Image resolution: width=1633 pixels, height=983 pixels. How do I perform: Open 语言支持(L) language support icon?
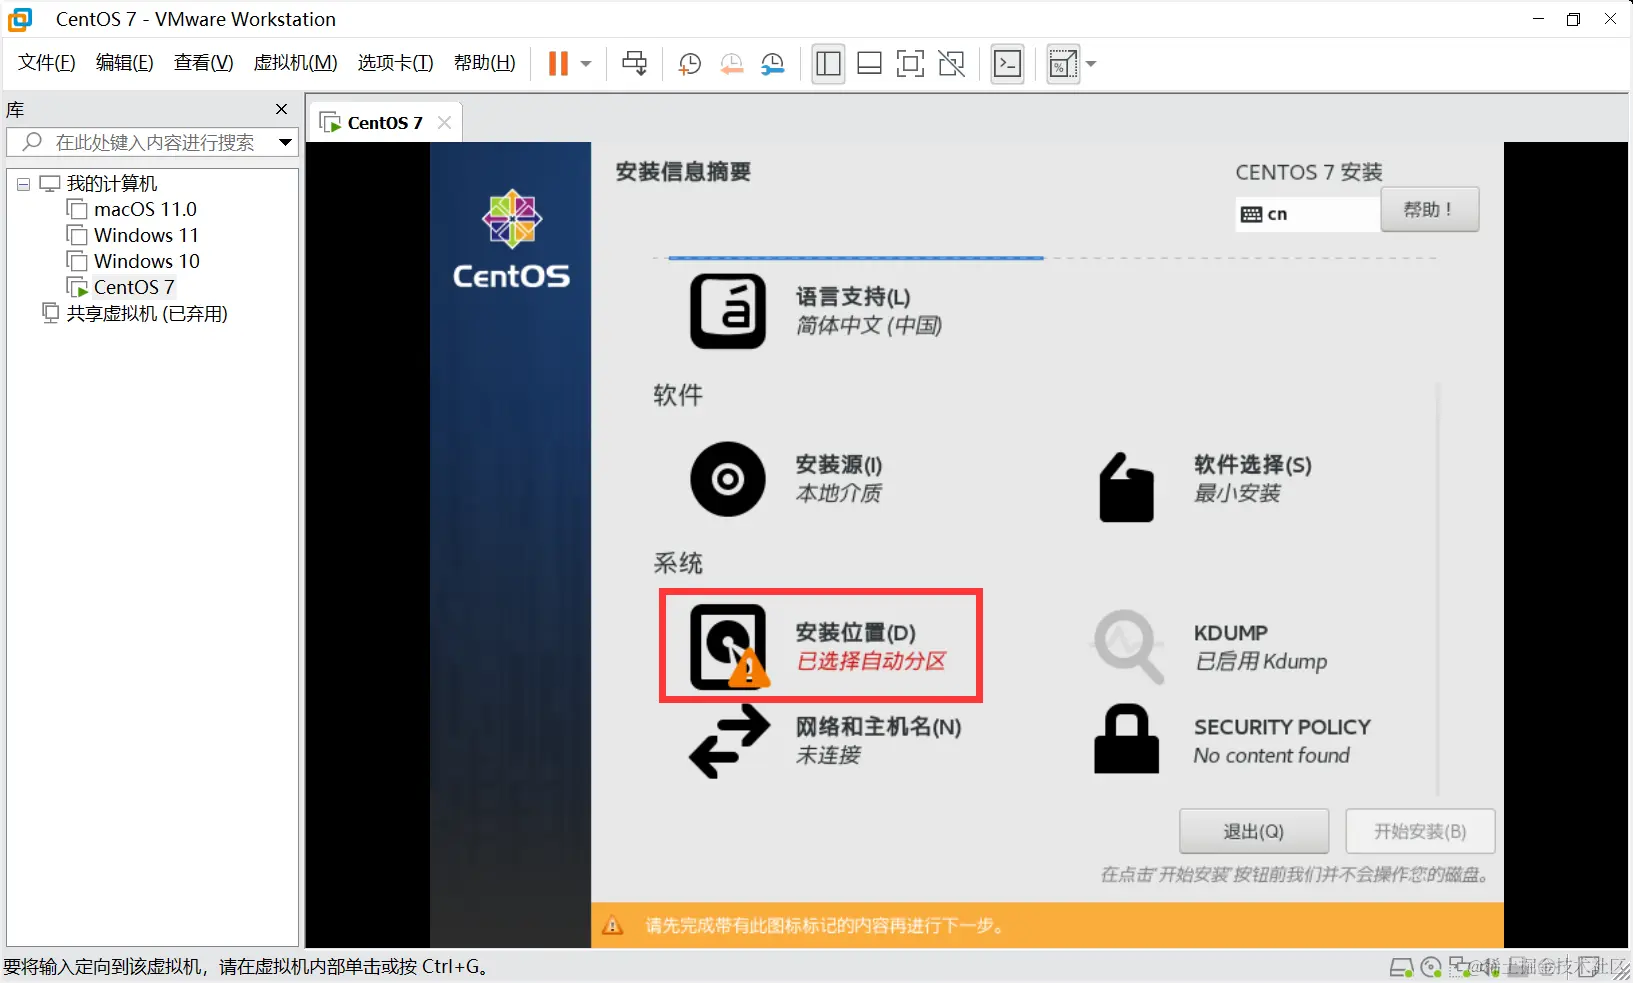tap(728, 311)
